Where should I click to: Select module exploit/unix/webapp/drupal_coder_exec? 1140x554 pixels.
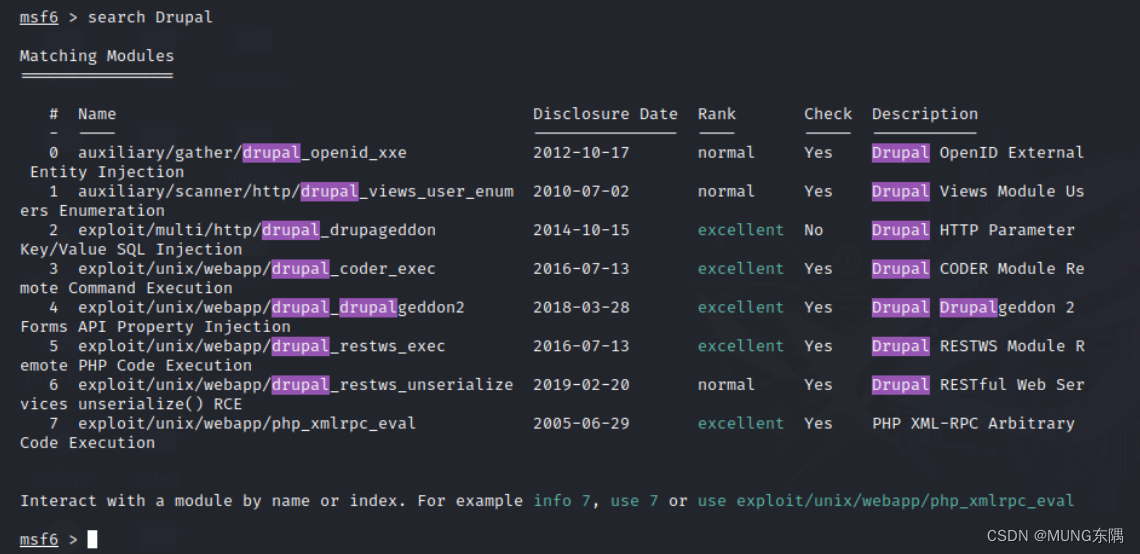pyautogui.click(x=257, y=268)
